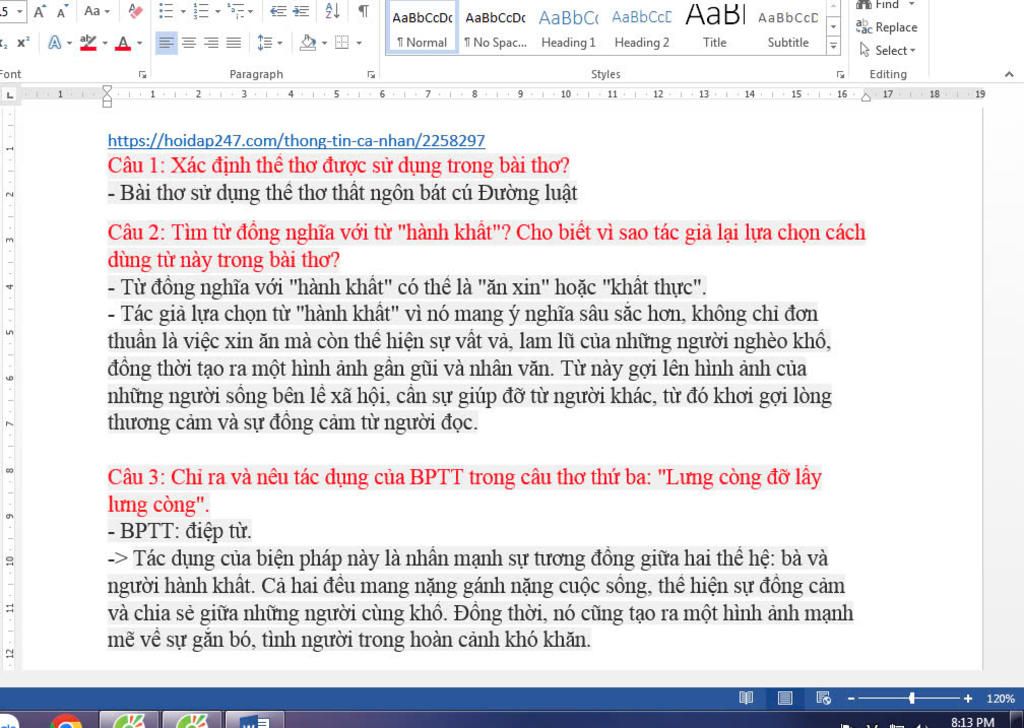Collapse the ribbon chevron
Screen dimensions: 1024x728
[x=1009, y=75]
